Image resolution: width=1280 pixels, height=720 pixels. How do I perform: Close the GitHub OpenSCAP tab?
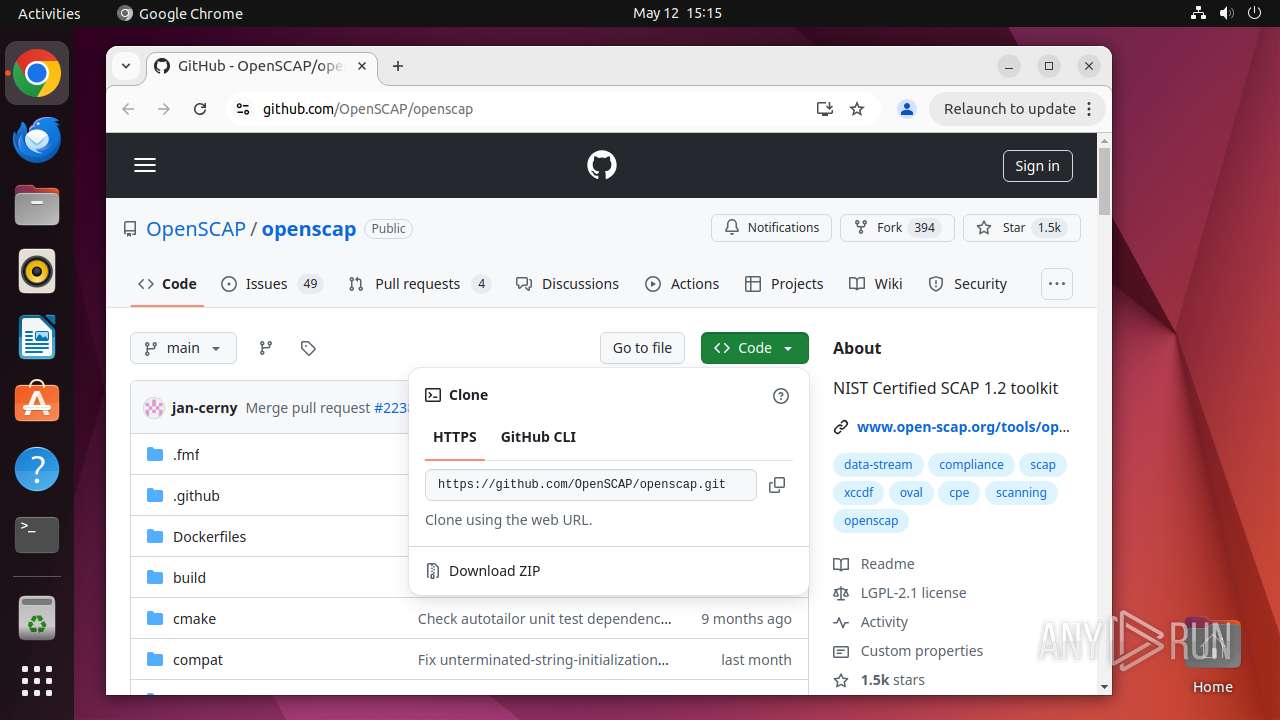coord(362,66)
